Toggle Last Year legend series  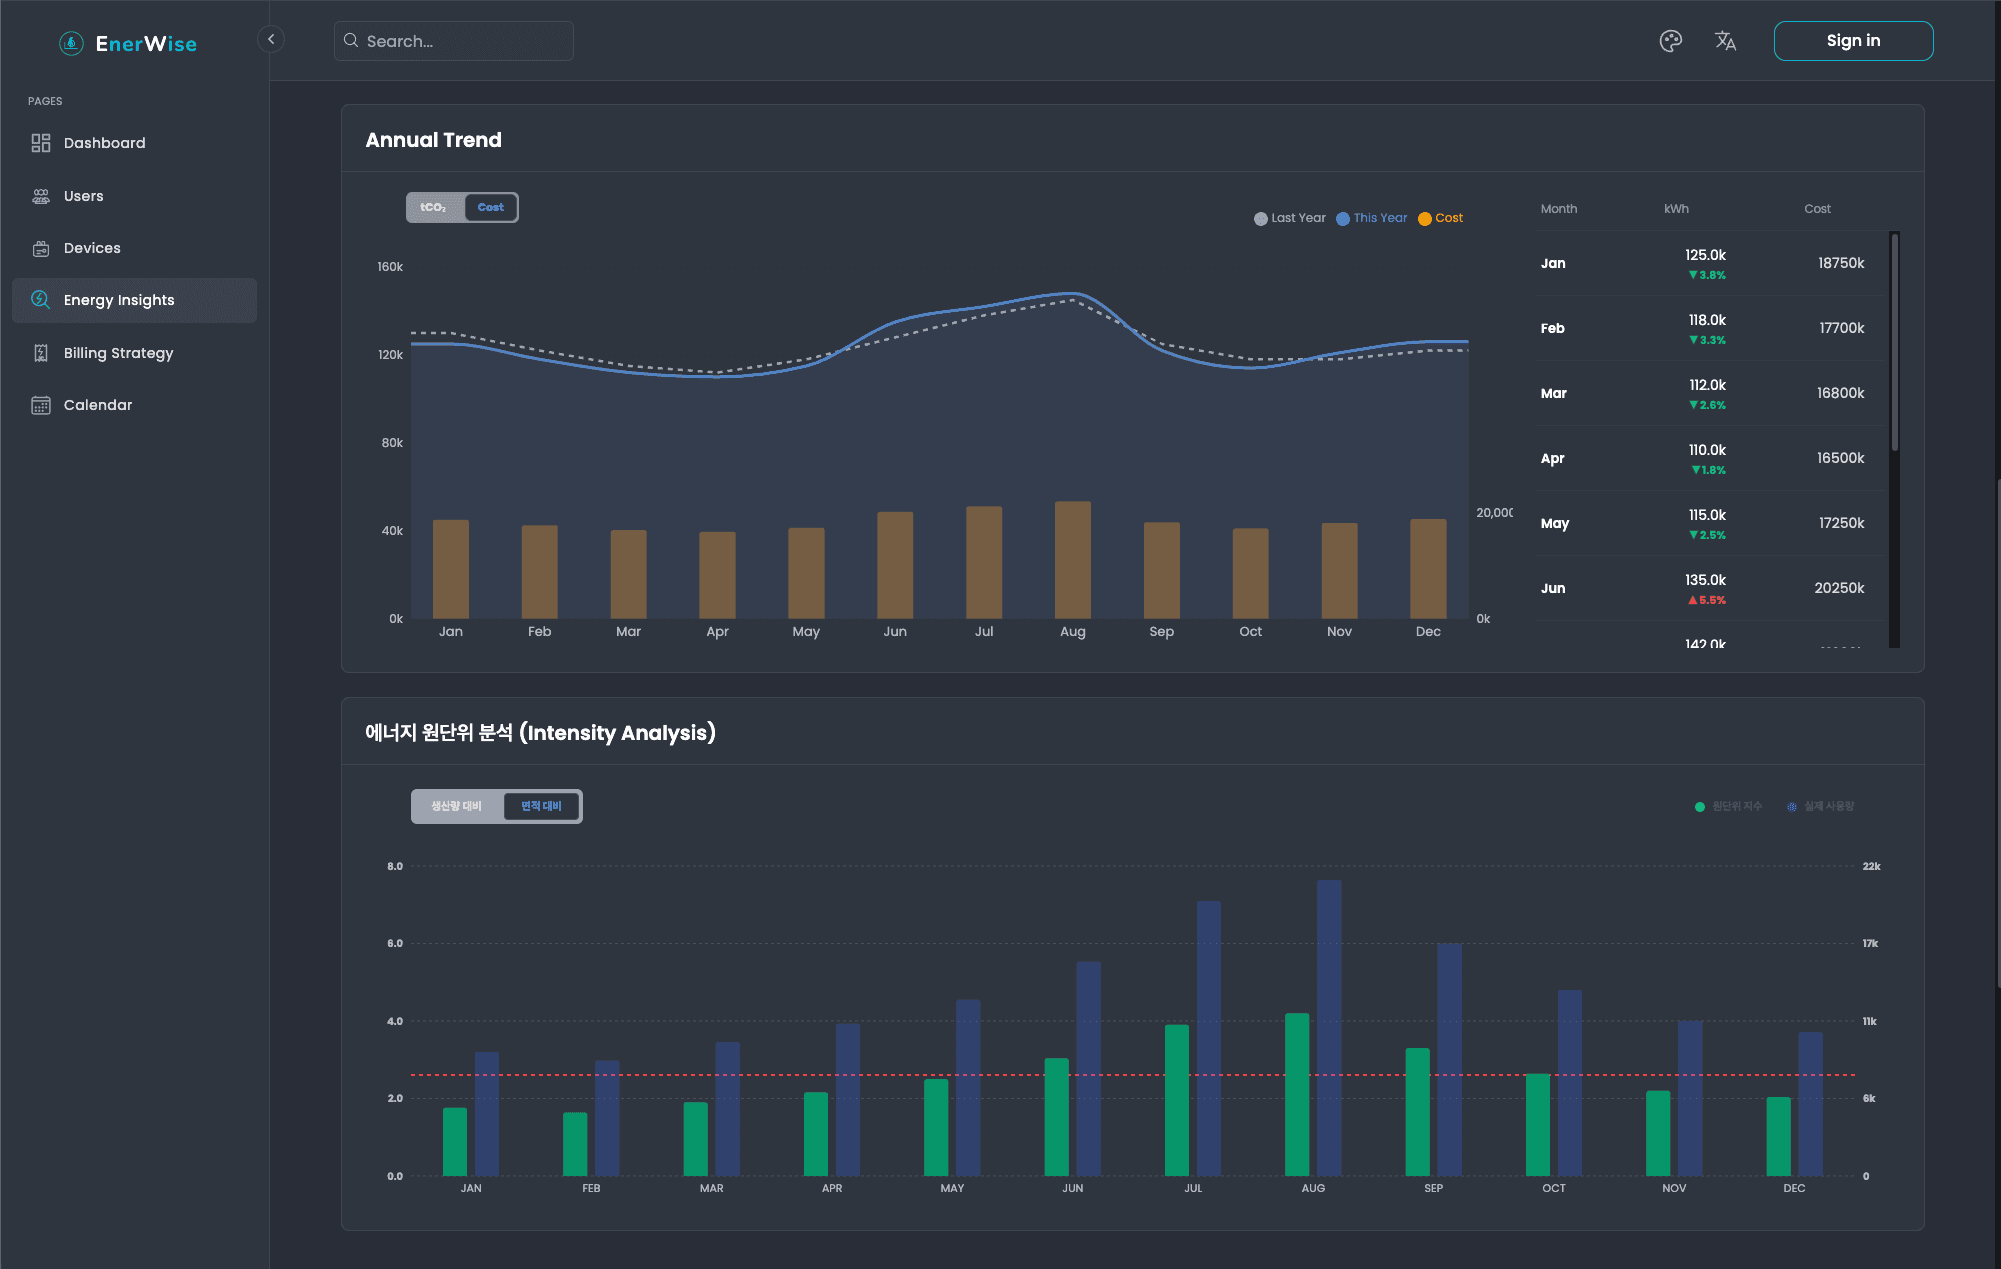tap(1290, 218)
